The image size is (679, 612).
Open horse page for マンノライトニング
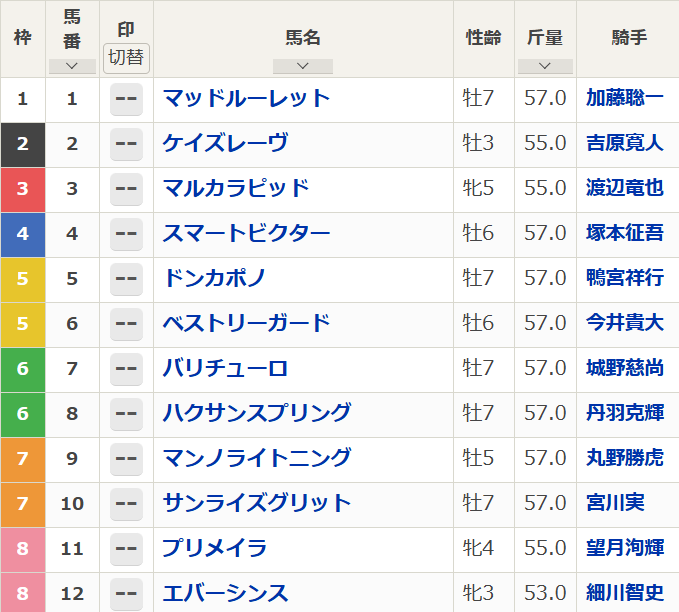click(x=257, y=459)
